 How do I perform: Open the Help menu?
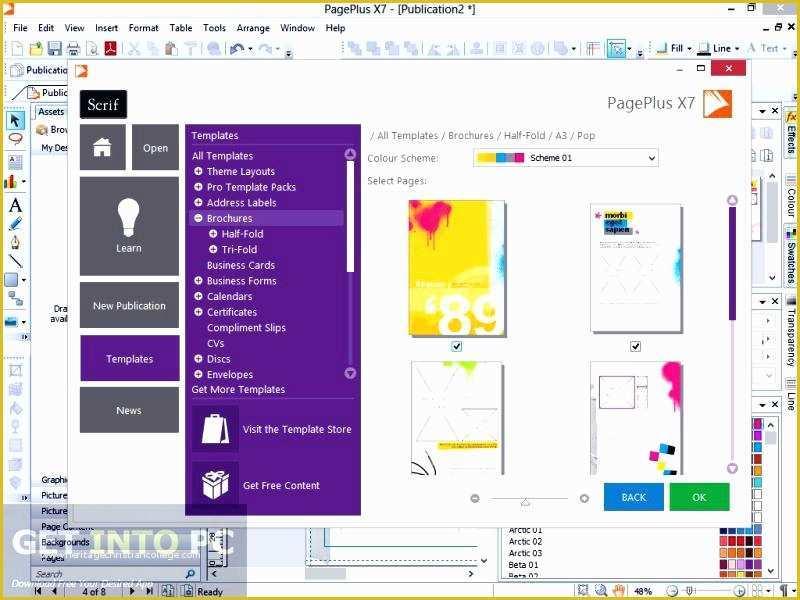pos(335,28)
